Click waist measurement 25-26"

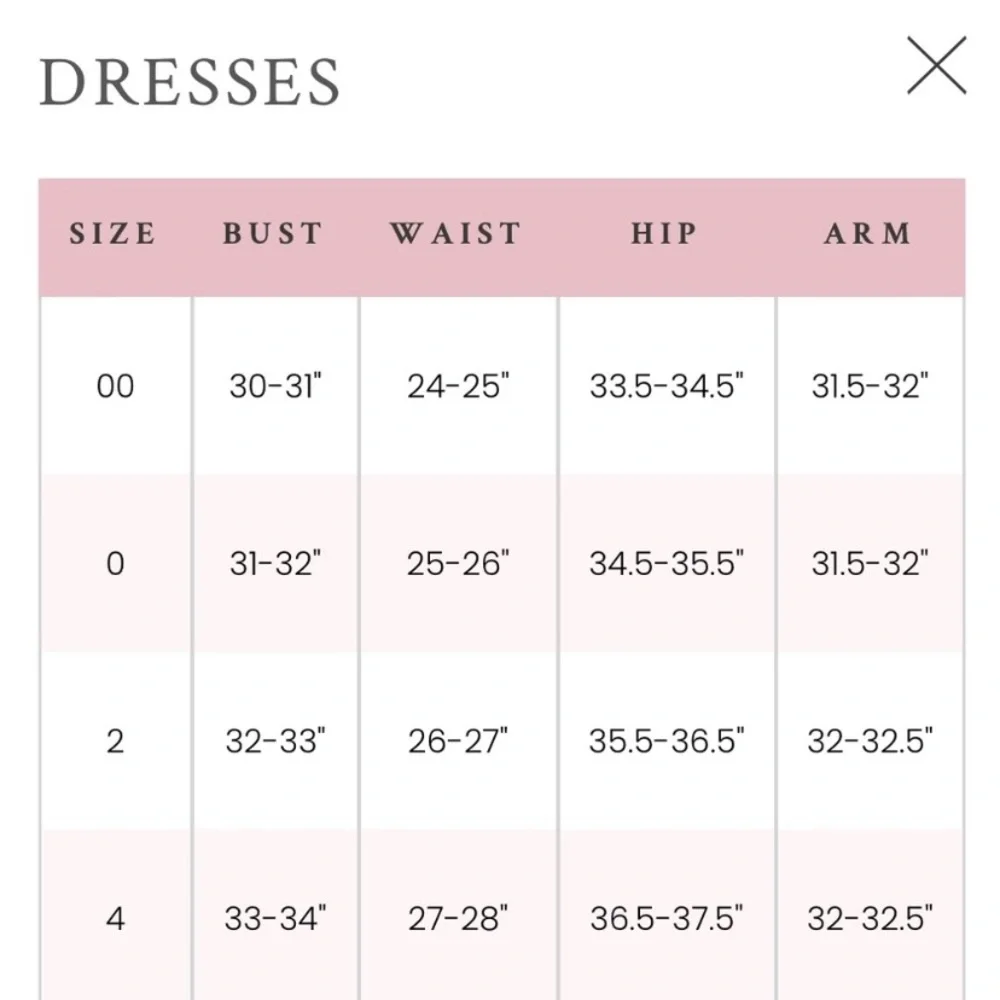[x=458, y=564]
